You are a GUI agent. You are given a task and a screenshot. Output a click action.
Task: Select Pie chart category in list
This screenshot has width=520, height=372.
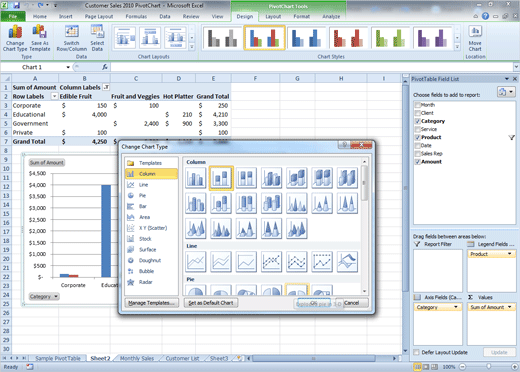[151, 195]
